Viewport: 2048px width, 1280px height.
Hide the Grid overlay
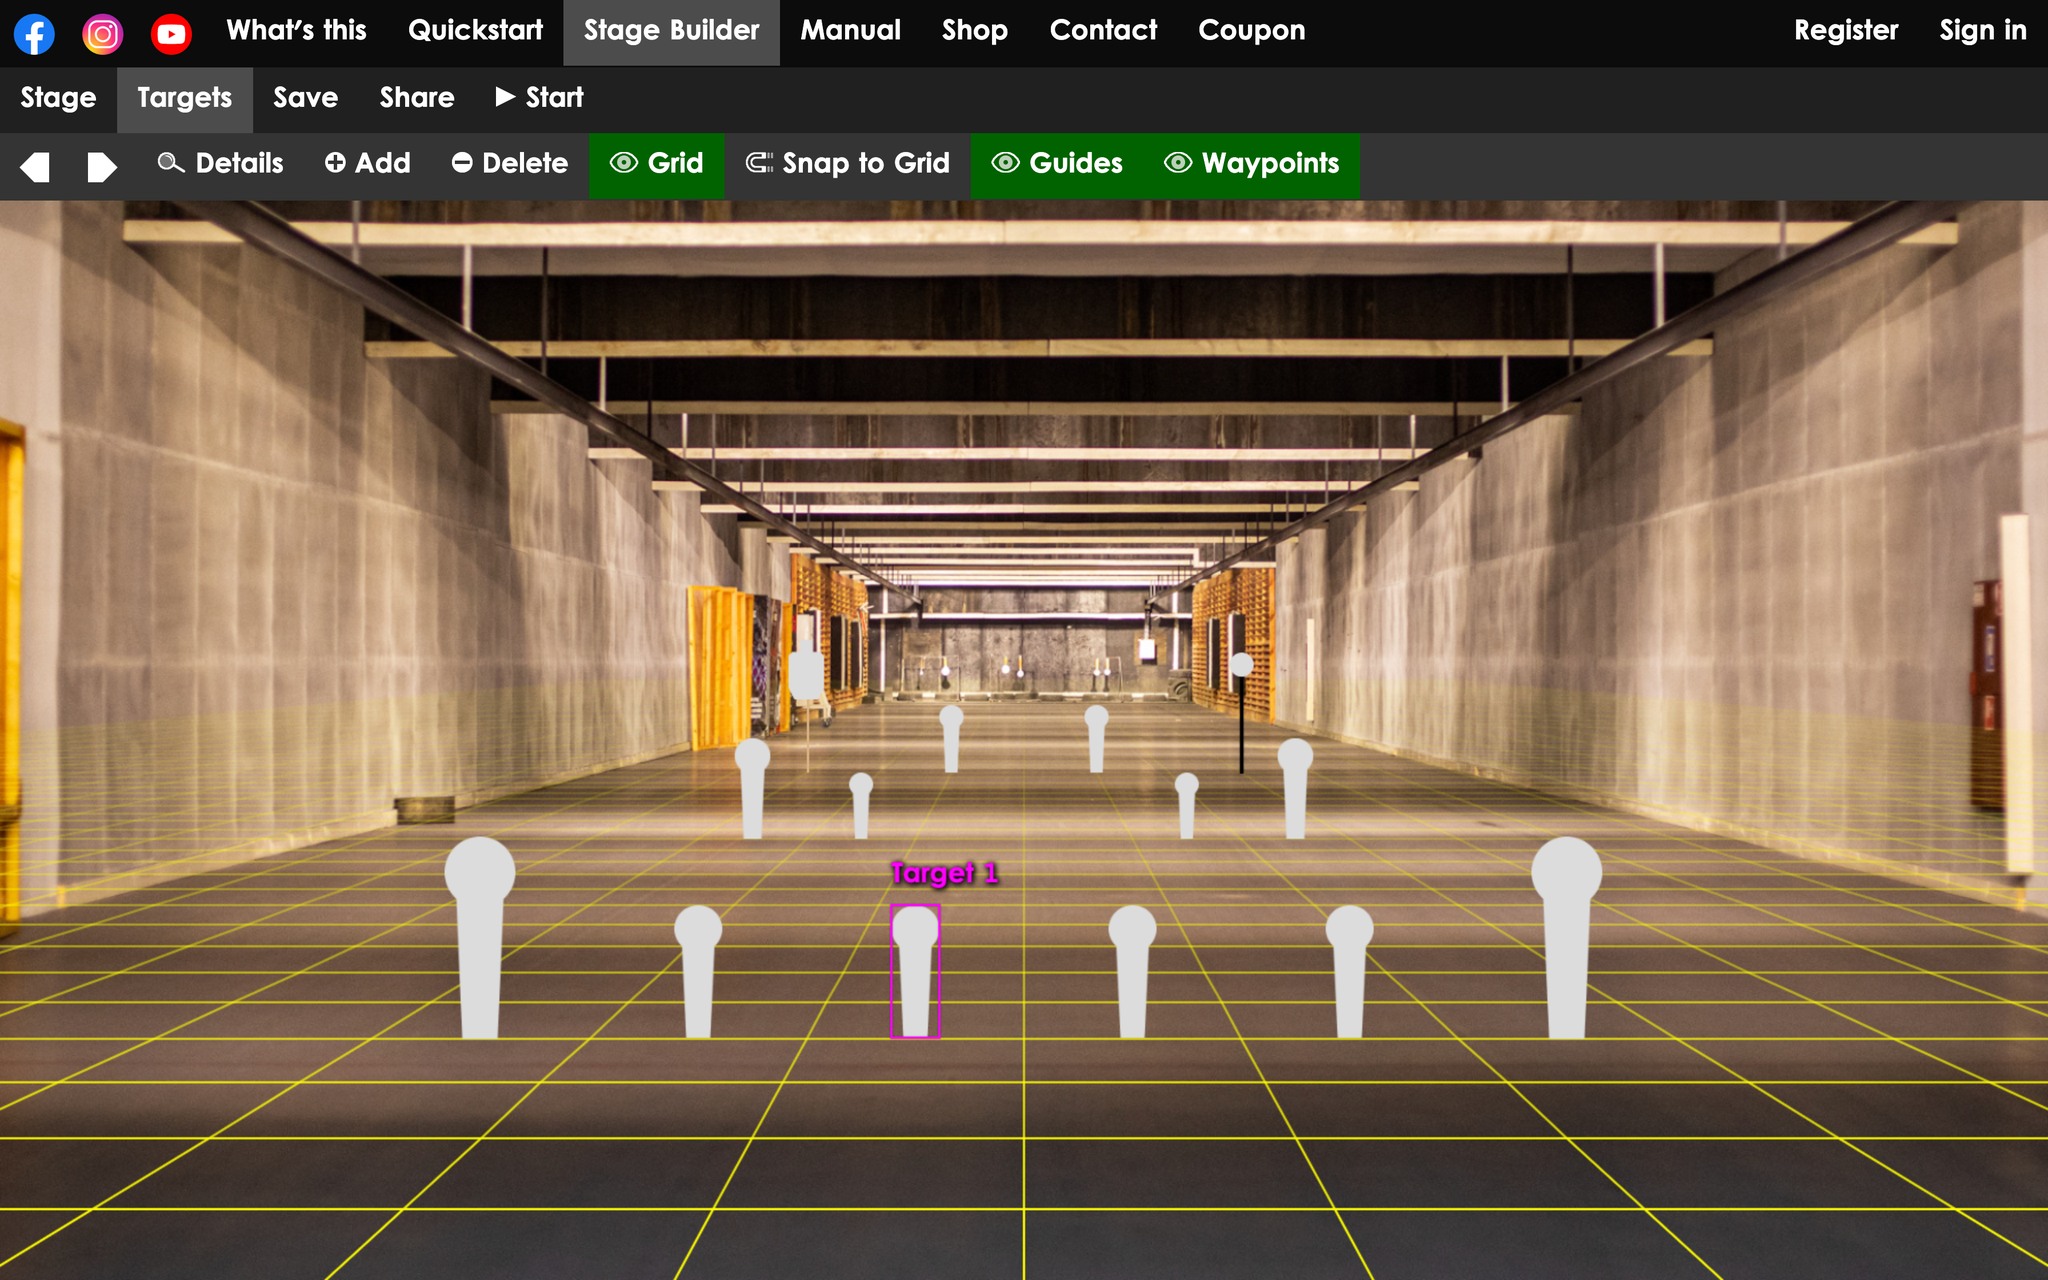pyautogui.click(x=657, y=164)
